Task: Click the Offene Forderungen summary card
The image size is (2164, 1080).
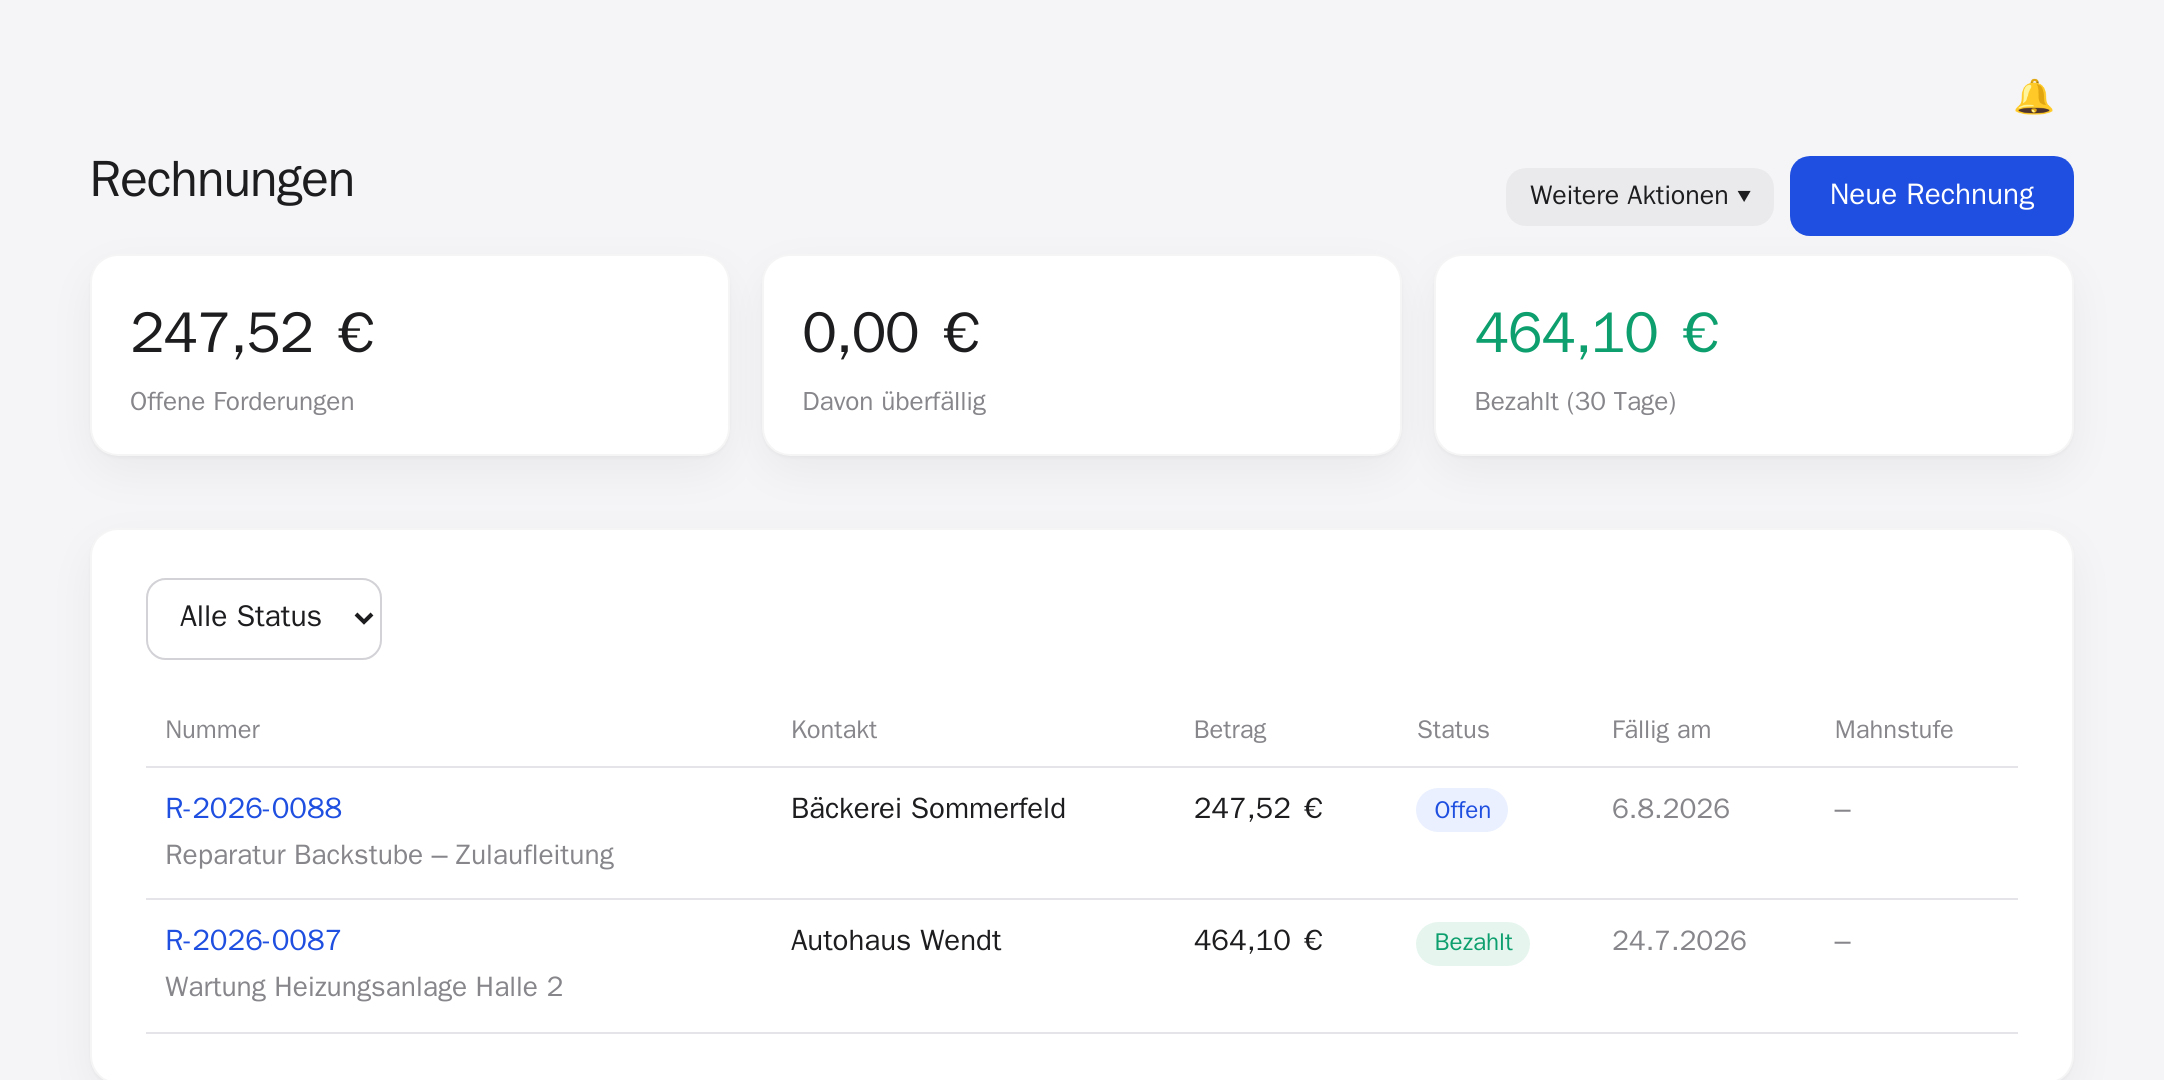Action: point(410,356)
